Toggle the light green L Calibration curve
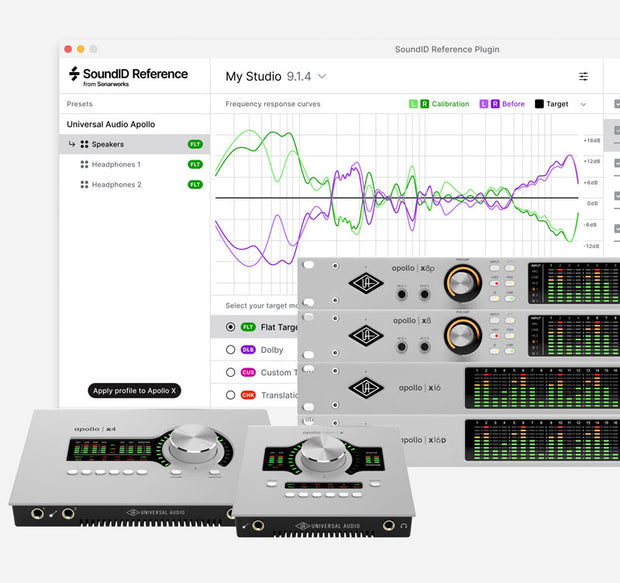 [413, 104]
